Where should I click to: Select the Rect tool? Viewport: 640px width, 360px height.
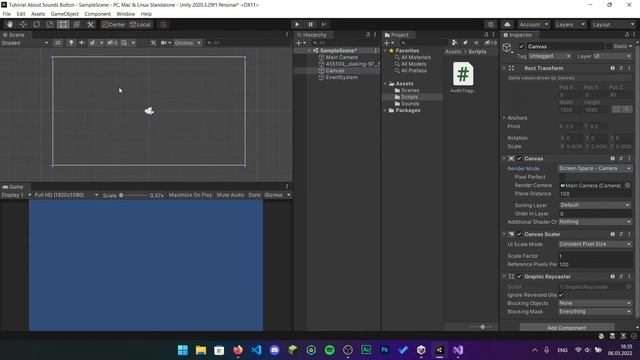[x=63, y=24]
